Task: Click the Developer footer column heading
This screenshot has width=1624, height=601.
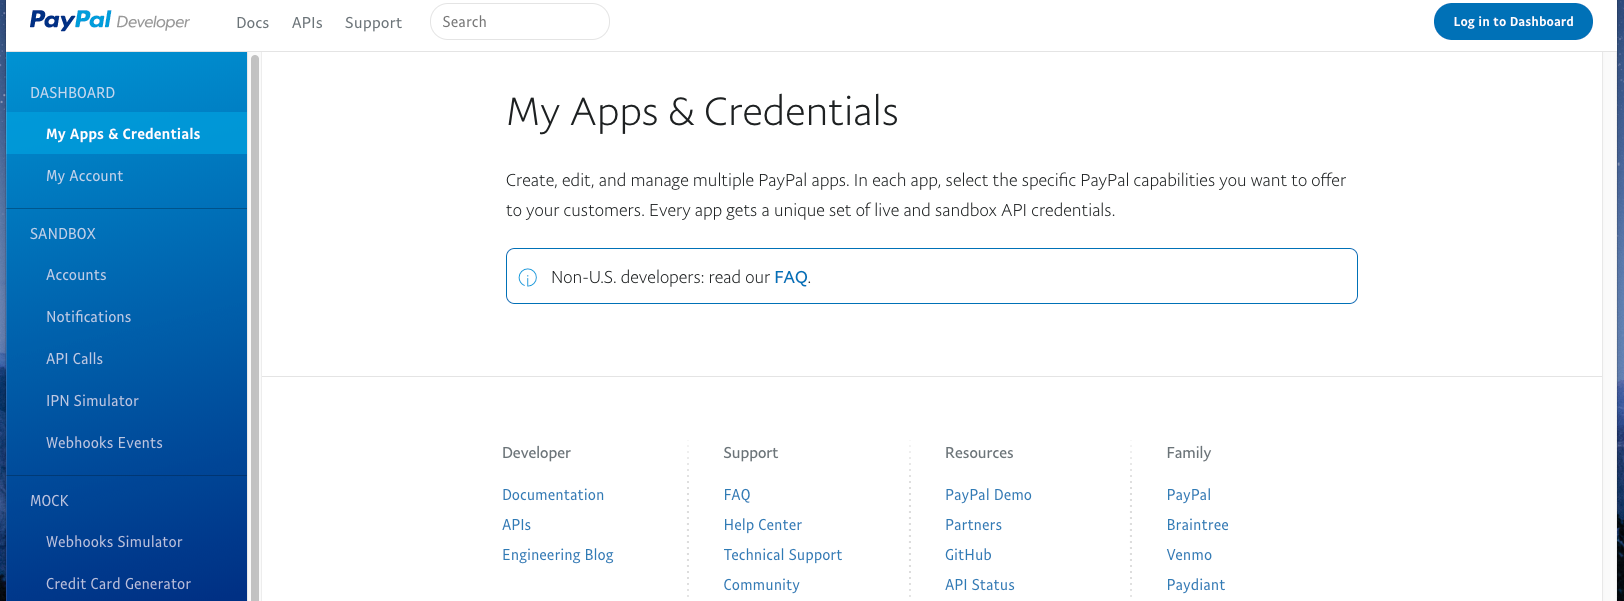Action: coord(536,452)
